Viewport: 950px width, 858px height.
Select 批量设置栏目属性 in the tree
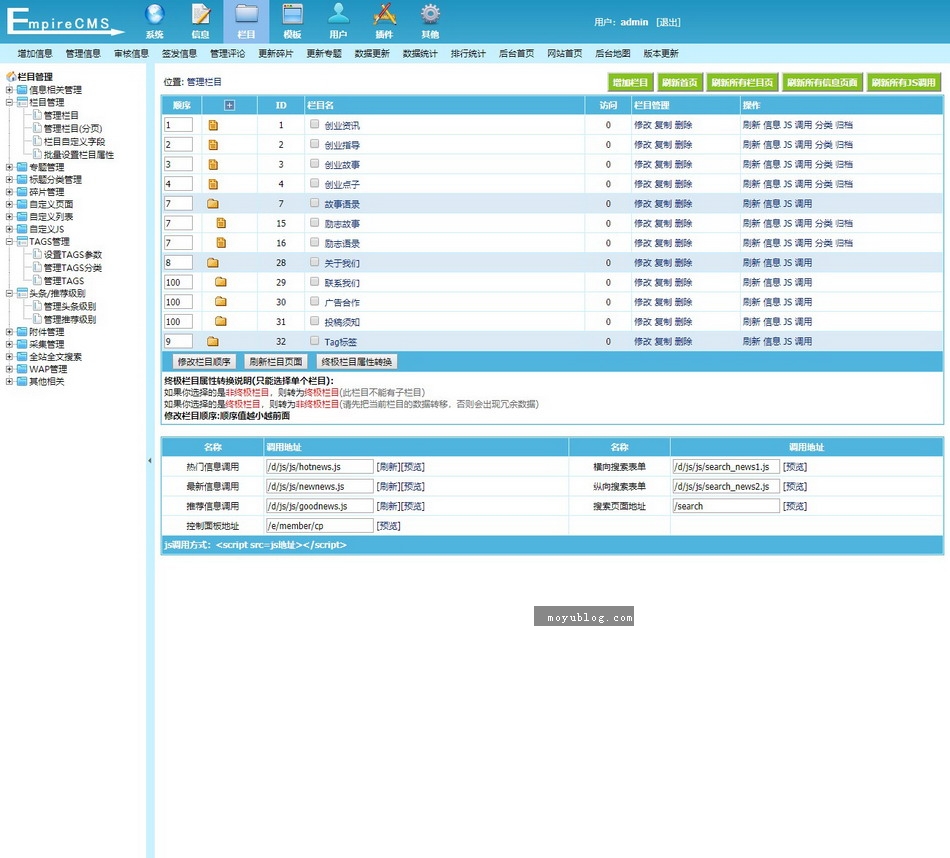pos(79,155)
